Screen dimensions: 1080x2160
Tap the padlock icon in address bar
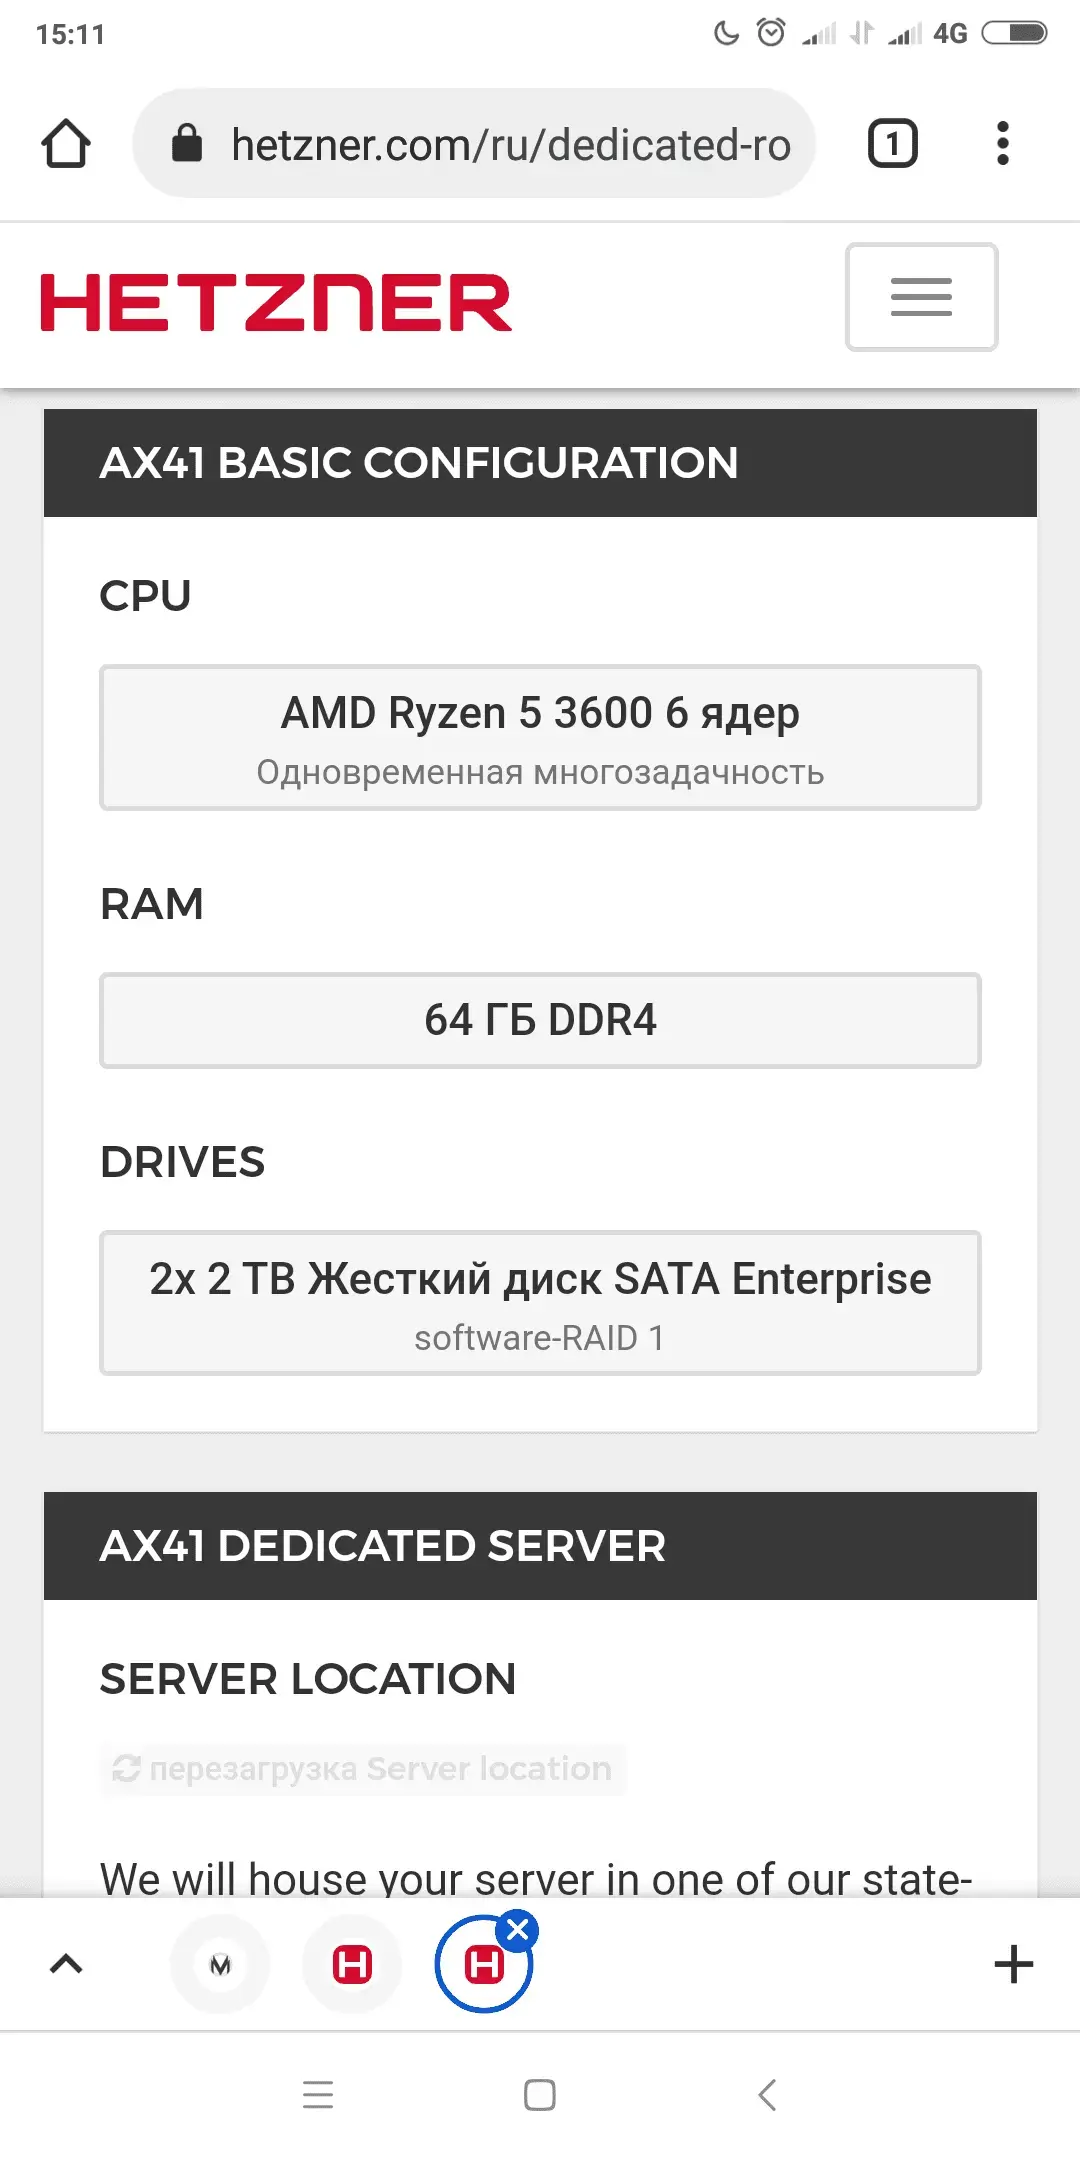(187, 143)
